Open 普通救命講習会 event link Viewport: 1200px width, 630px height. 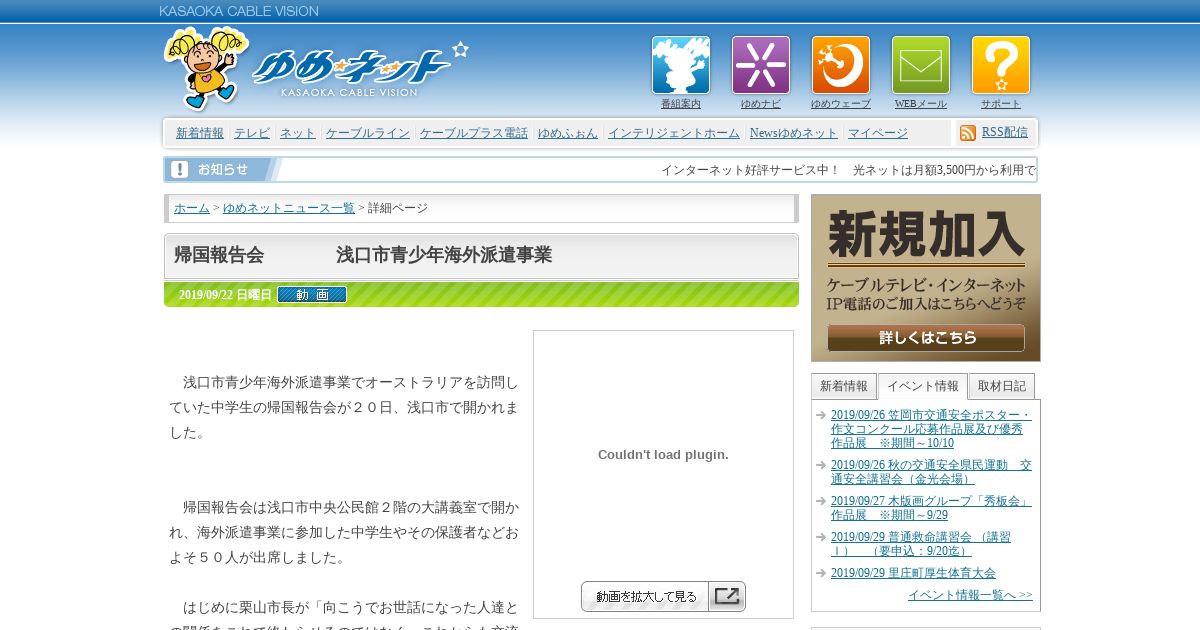pos(921,544)
